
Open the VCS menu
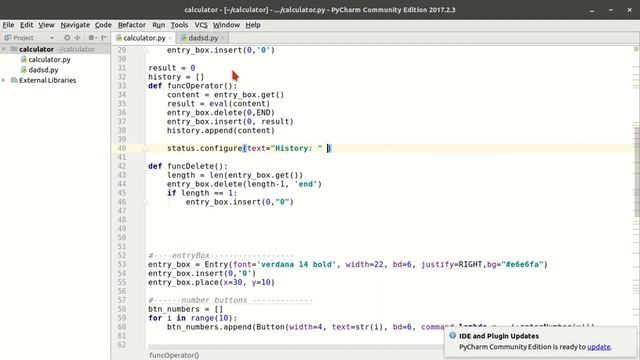[x=201, y=25]
